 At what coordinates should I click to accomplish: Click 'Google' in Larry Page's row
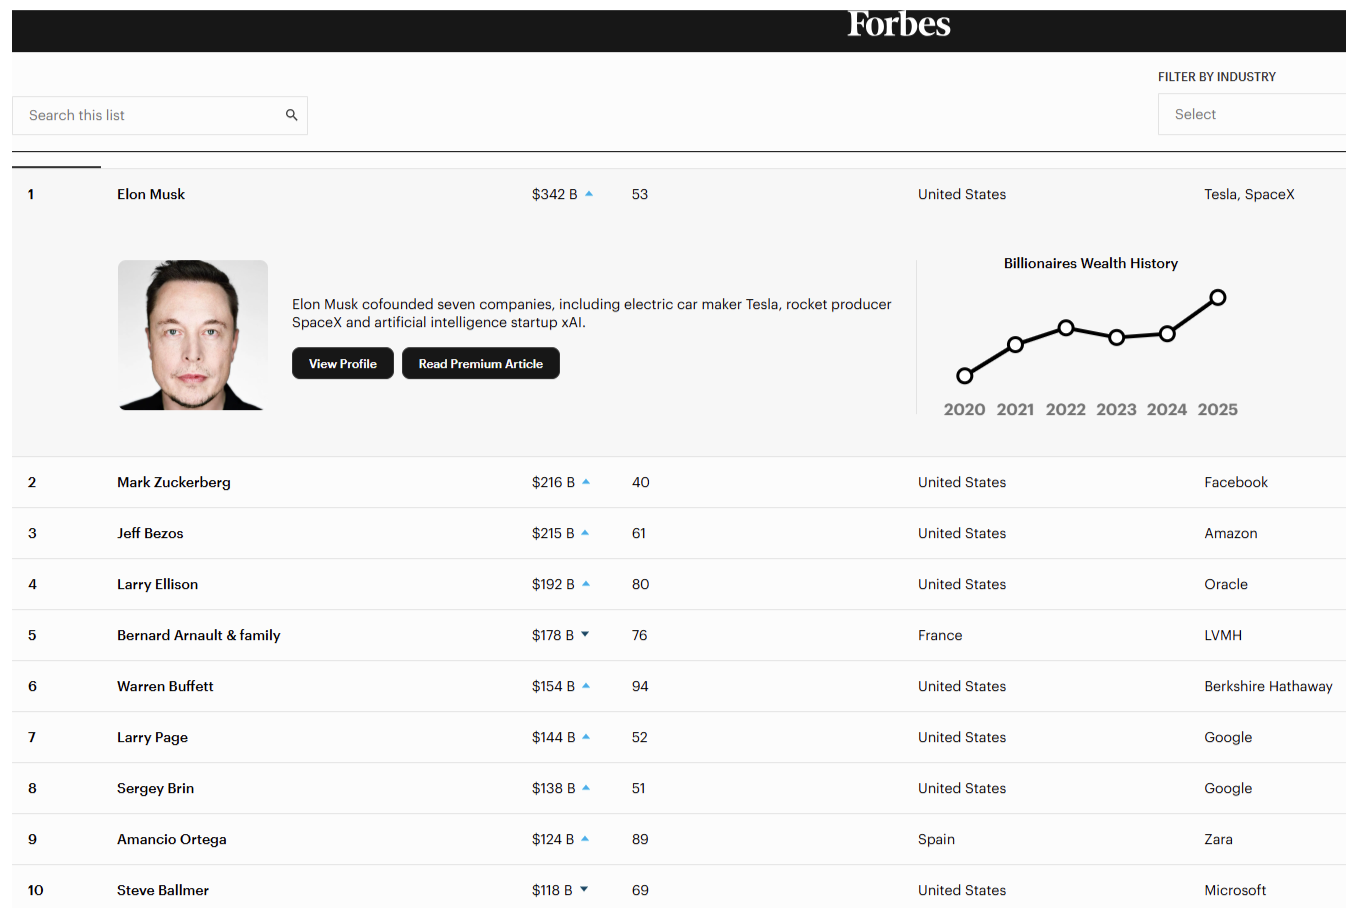(x=1228, y=737)
